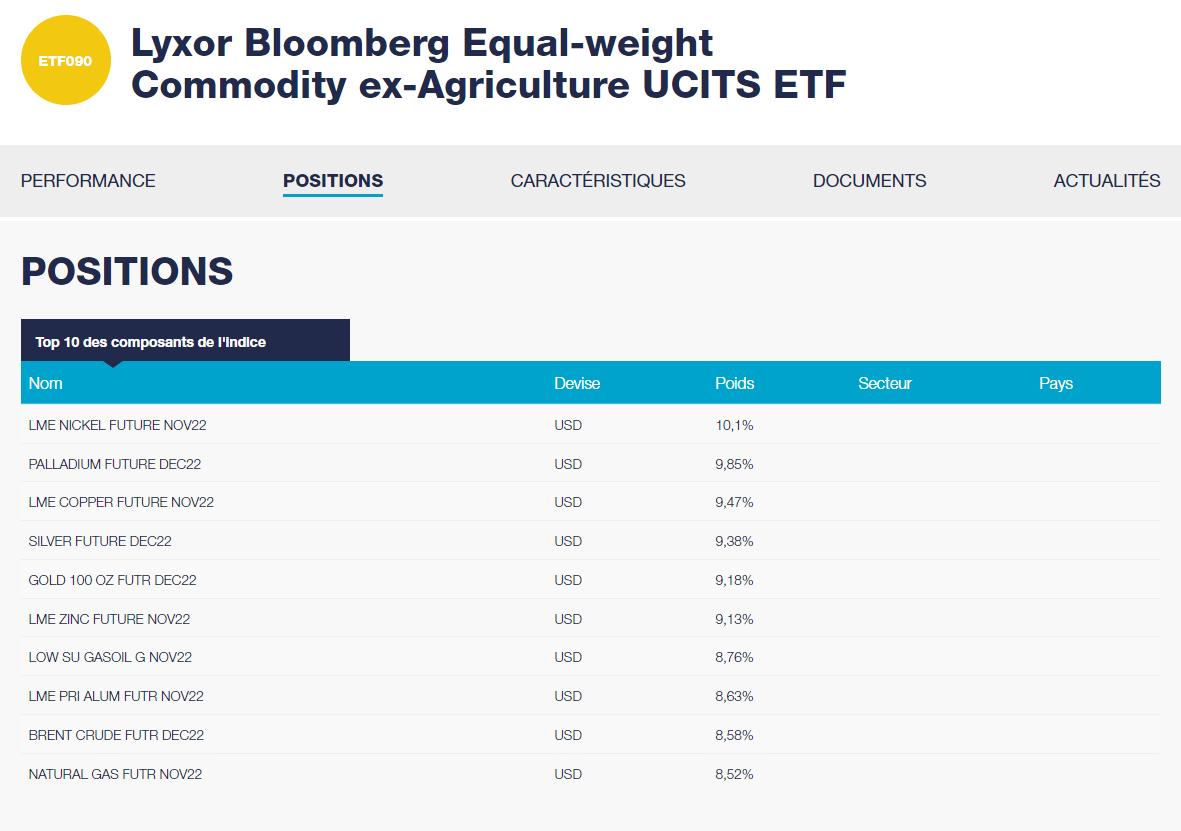This screenshot has width=1181, height=831.
Task: Switch to the CARACTÉRISTIQUES tab
Action: point(598,181)
